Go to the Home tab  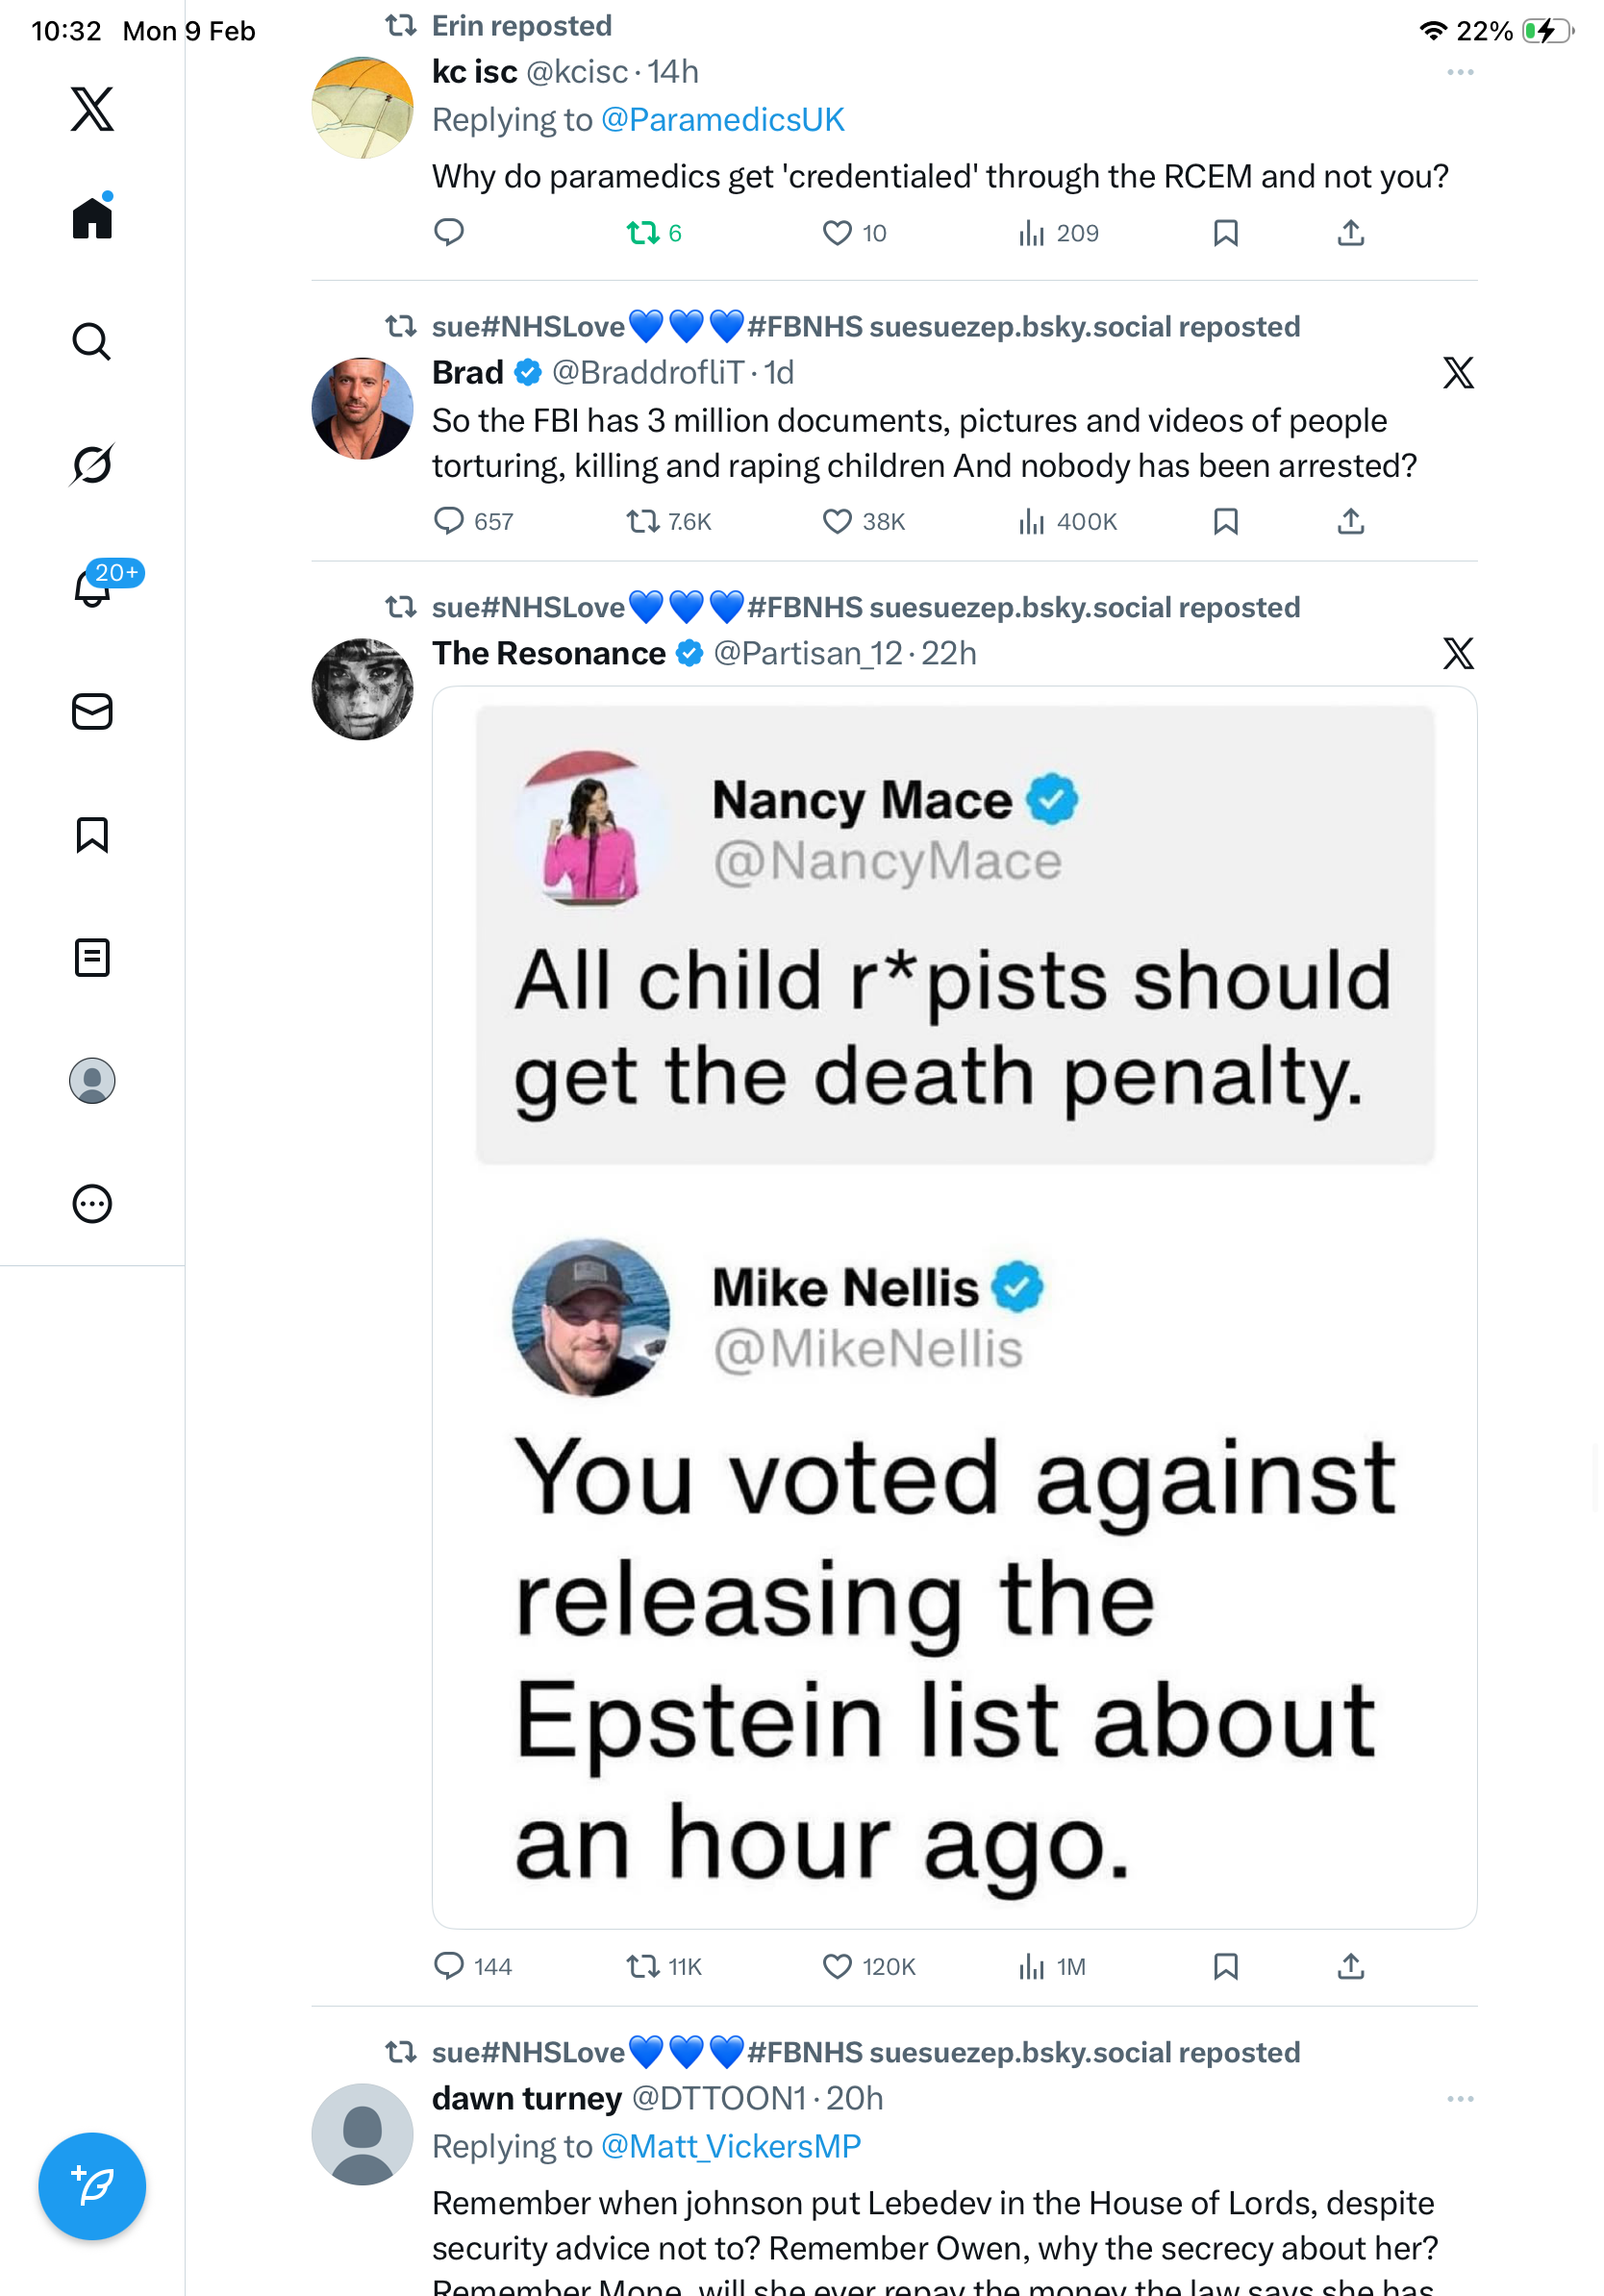[x=92, y=218]
